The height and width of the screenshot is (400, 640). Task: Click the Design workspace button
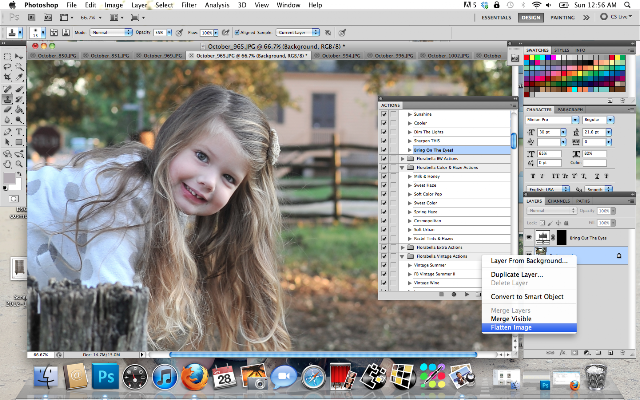[533, 18]
